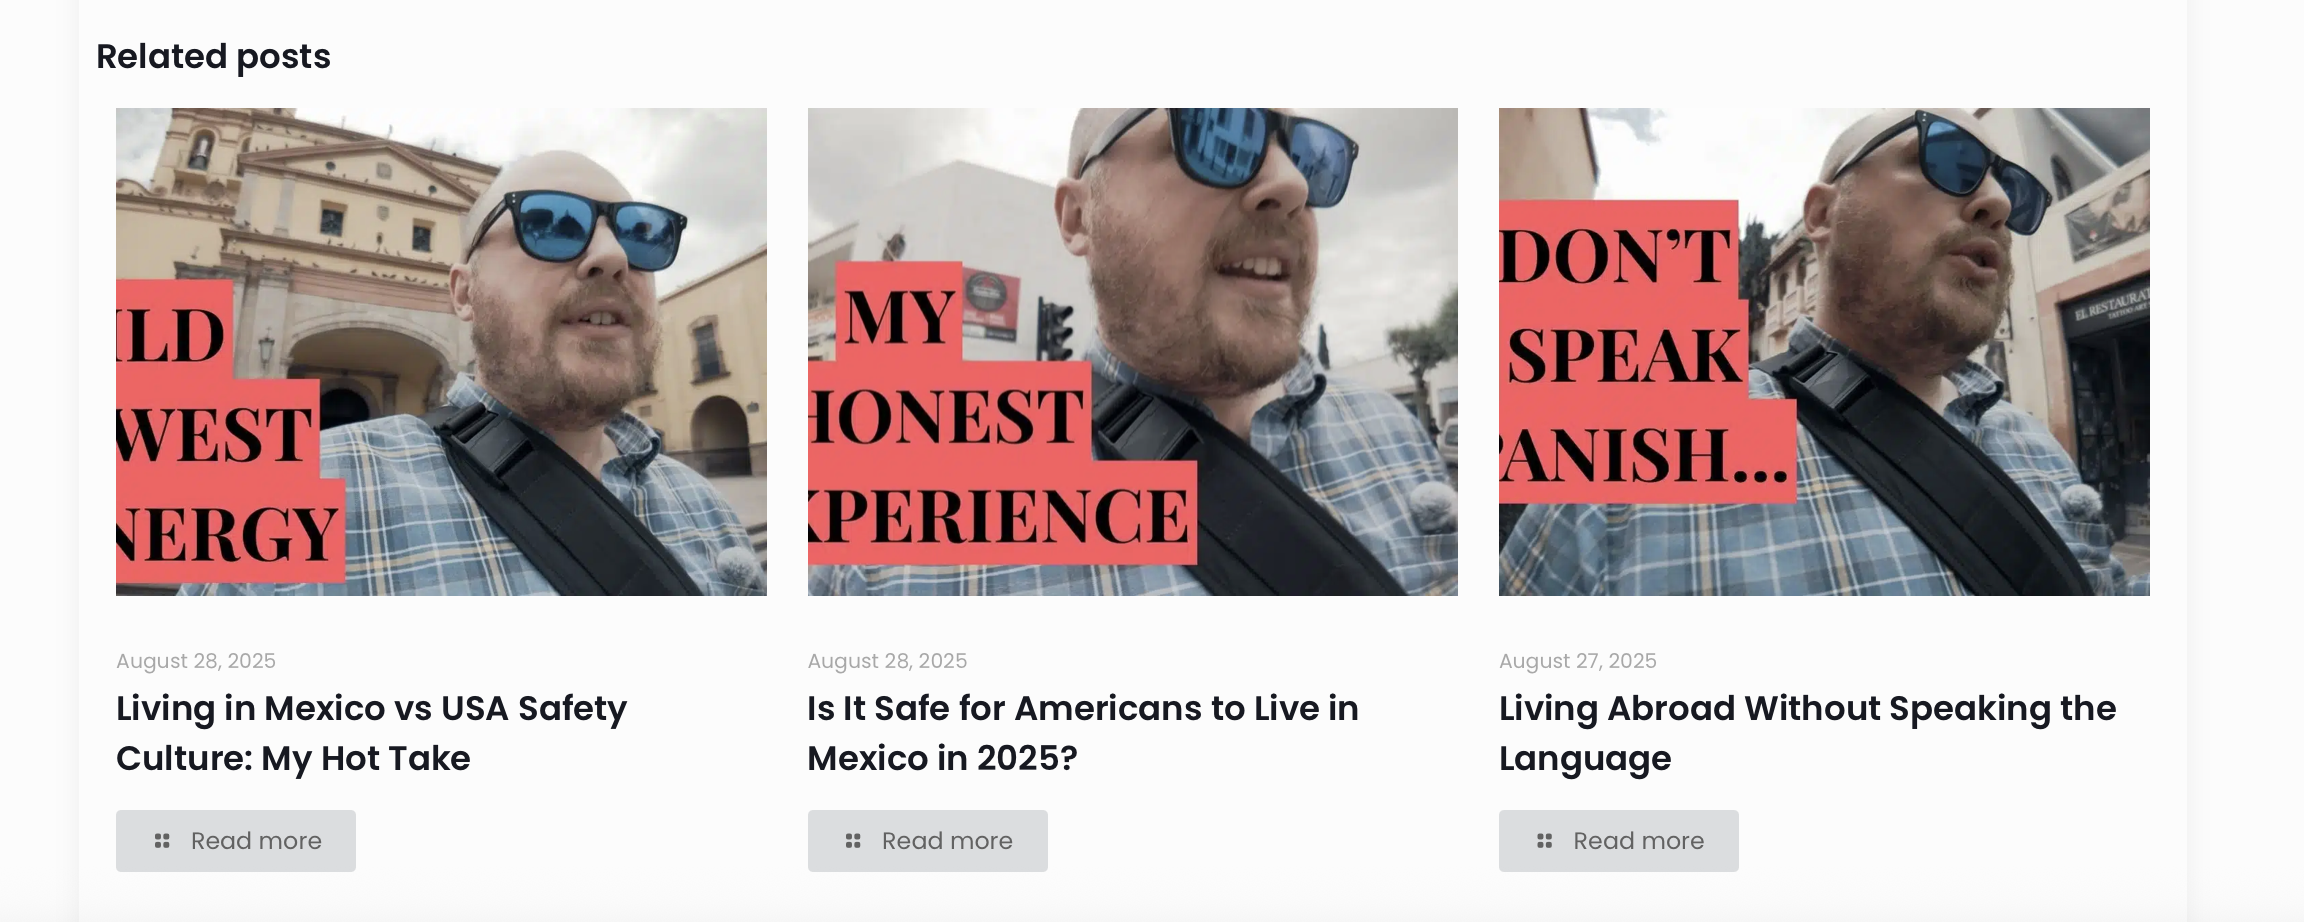Open Is It Safe for Americans title link
Viewport: 2304px width, 922px height.
pyautogui.click(x=1083, y=733)
